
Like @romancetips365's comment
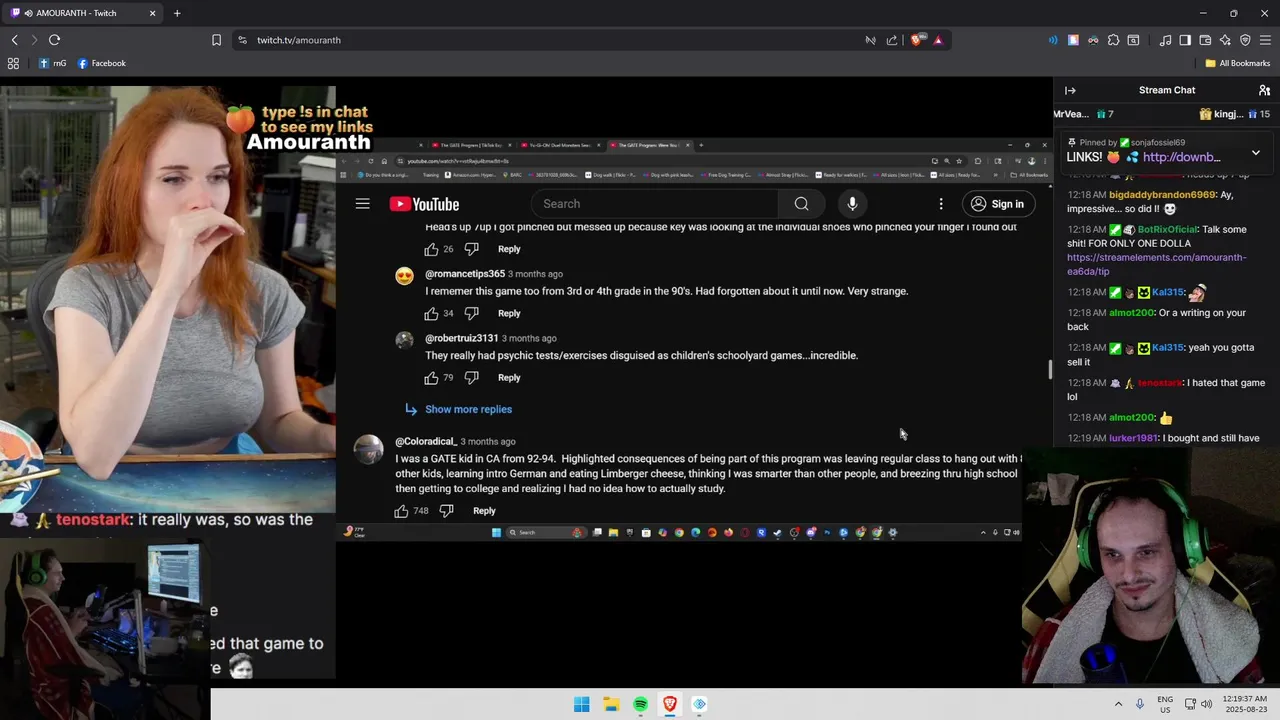(431, 313)
